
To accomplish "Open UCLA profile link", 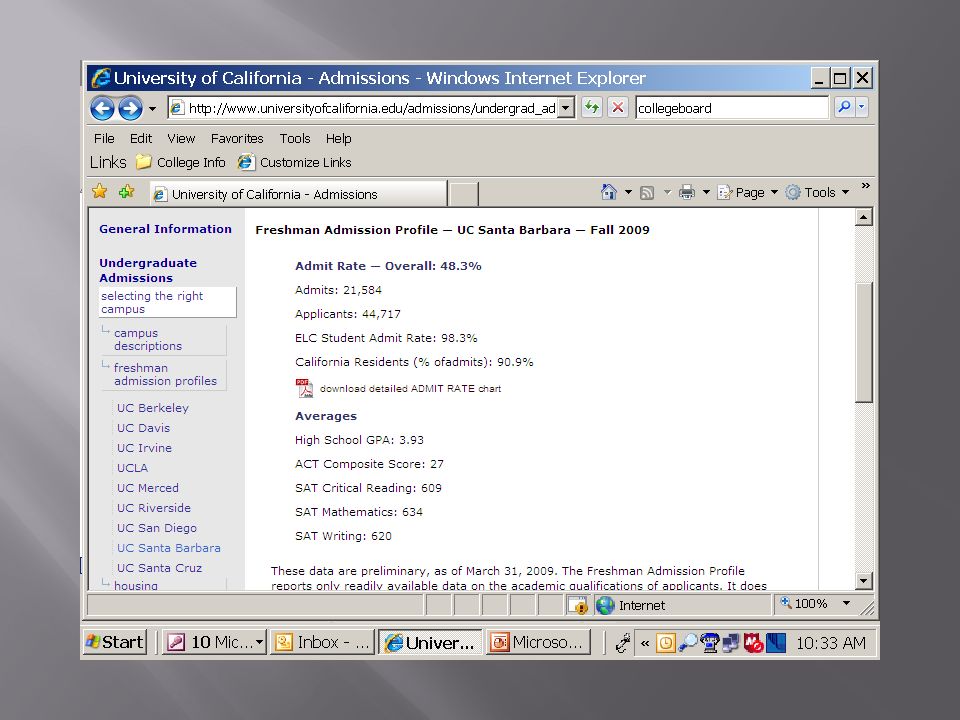I will pos(132,468).
